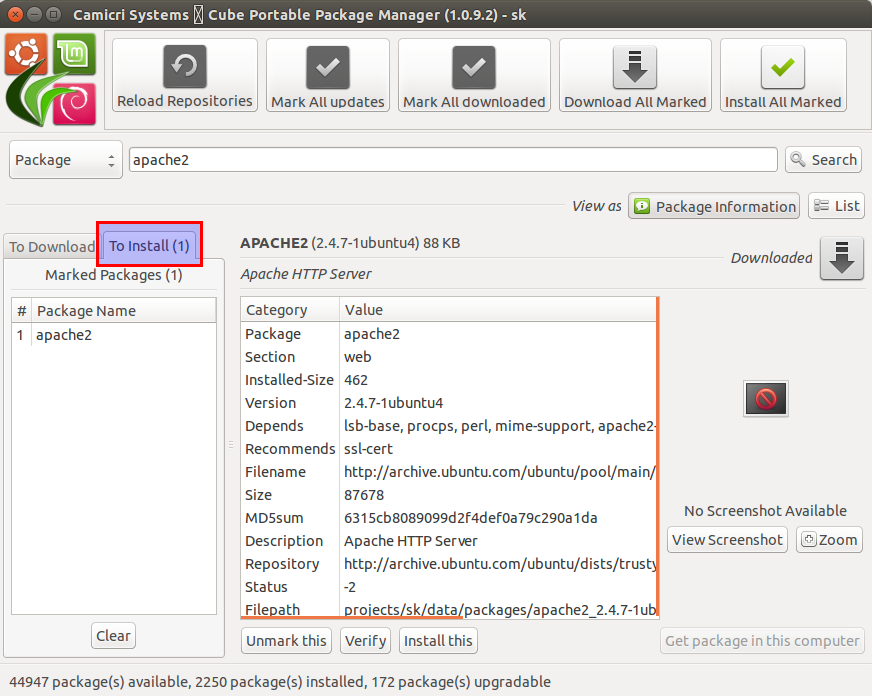
Task: Click the Zoom button
Action: click(829, 540)
